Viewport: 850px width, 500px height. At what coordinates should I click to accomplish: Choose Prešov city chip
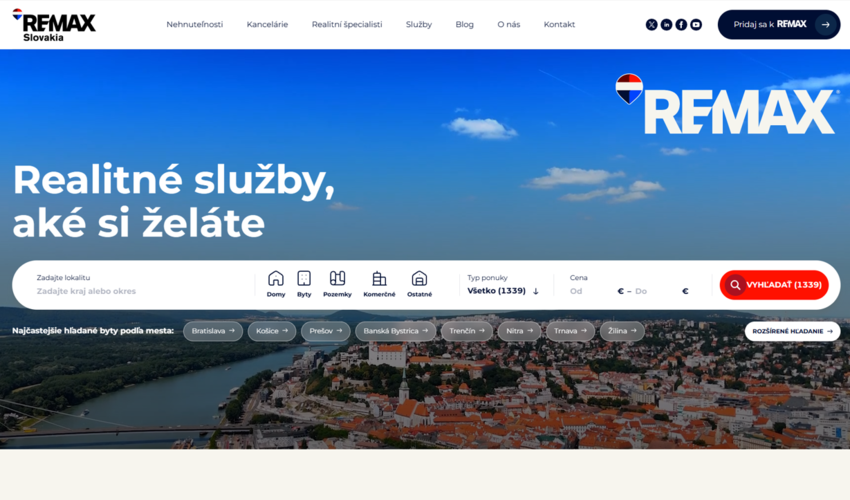(325, 331)
